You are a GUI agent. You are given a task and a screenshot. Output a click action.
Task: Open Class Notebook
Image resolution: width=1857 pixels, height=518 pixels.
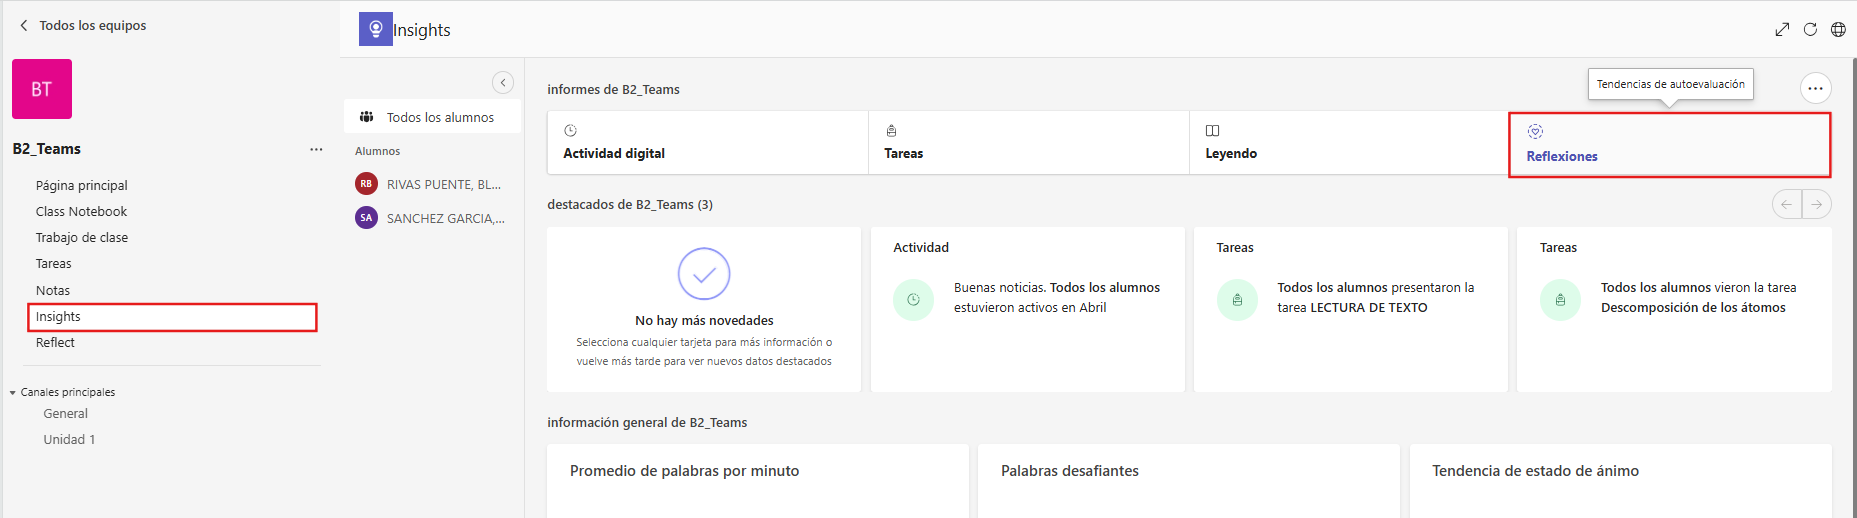[x=82, y=211]
